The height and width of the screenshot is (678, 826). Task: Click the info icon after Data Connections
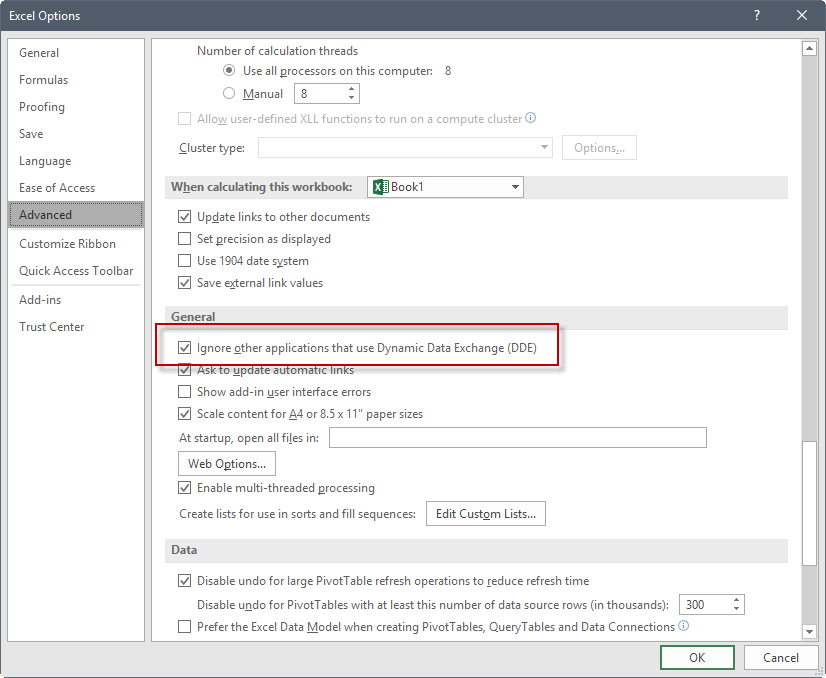[683, 626]
